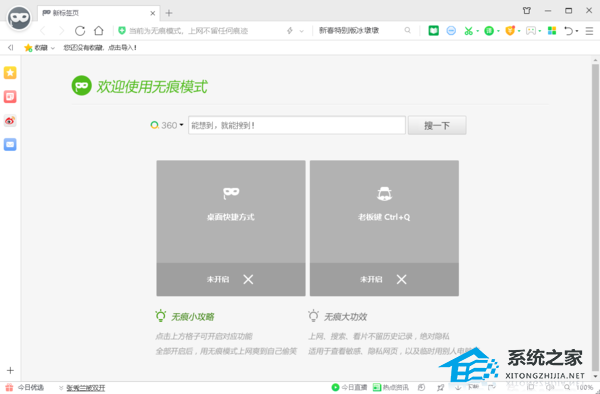Image resolution: width=600 pixels, height=394 pixels.
Task: Go forward with the forward arrow
Action: click(x=61, y=31)
